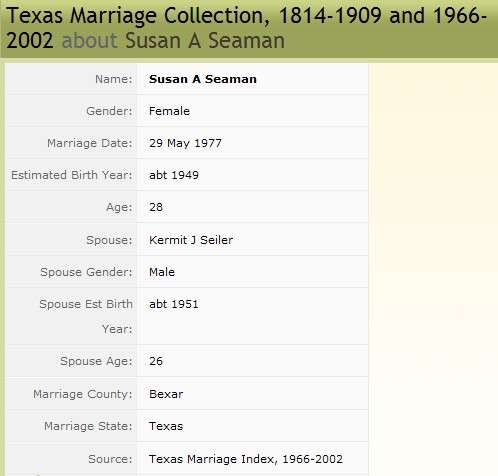Click the Source field label
This screenshot has height=476, width=498.
pos(110,459)
